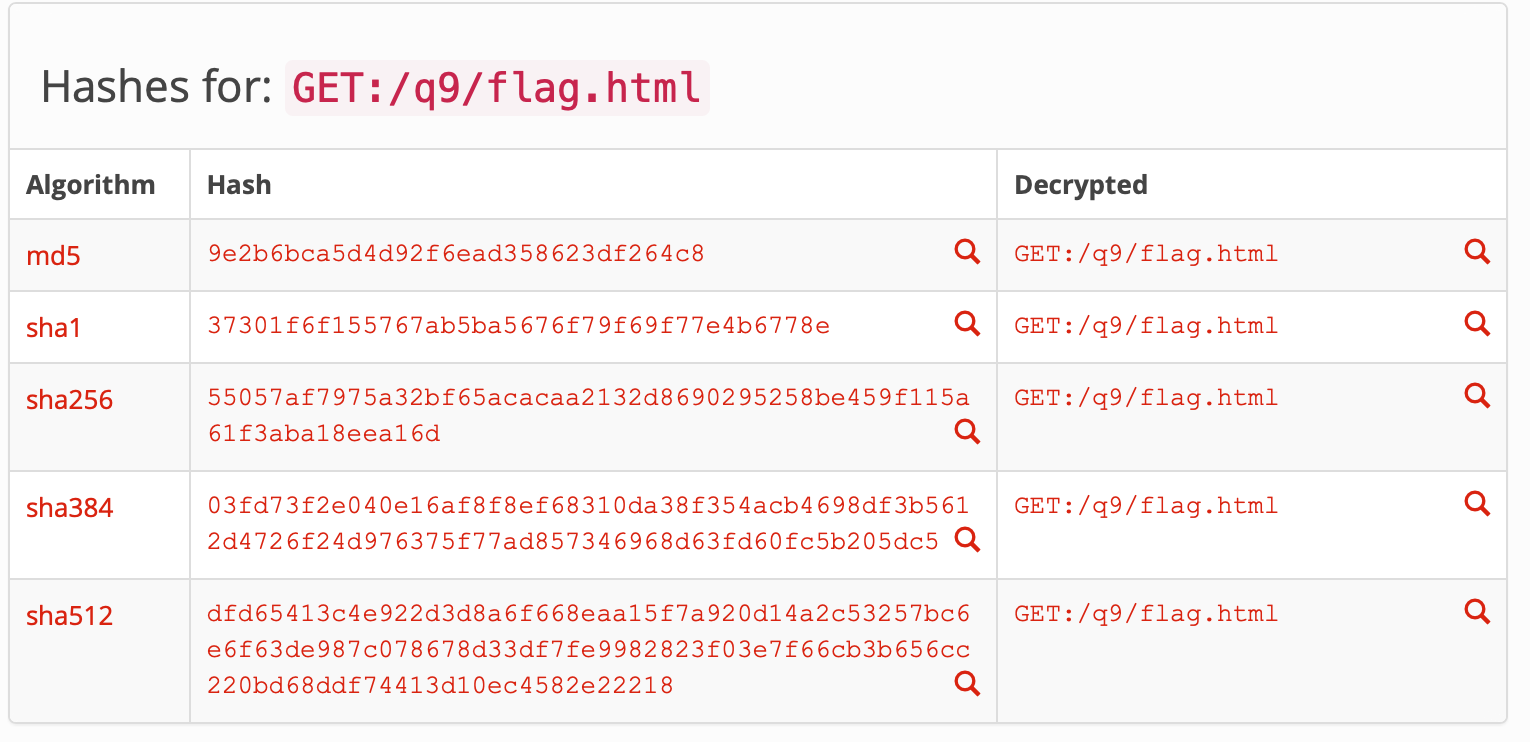Click the Algorithm column header
The image size is (1530, 742).
pyautogui.click(x=90, y=184)
